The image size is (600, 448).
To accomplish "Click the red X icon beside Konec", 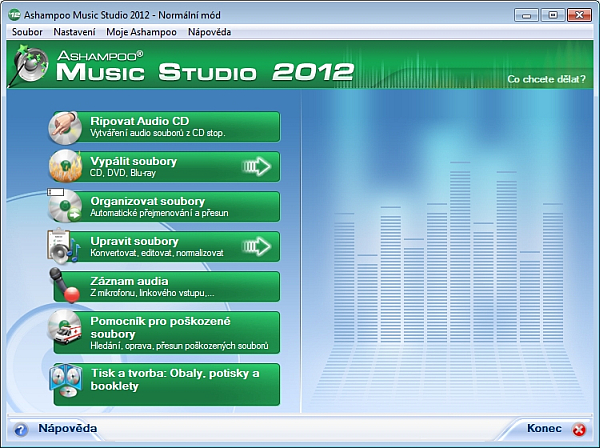I will pos(579,430).
